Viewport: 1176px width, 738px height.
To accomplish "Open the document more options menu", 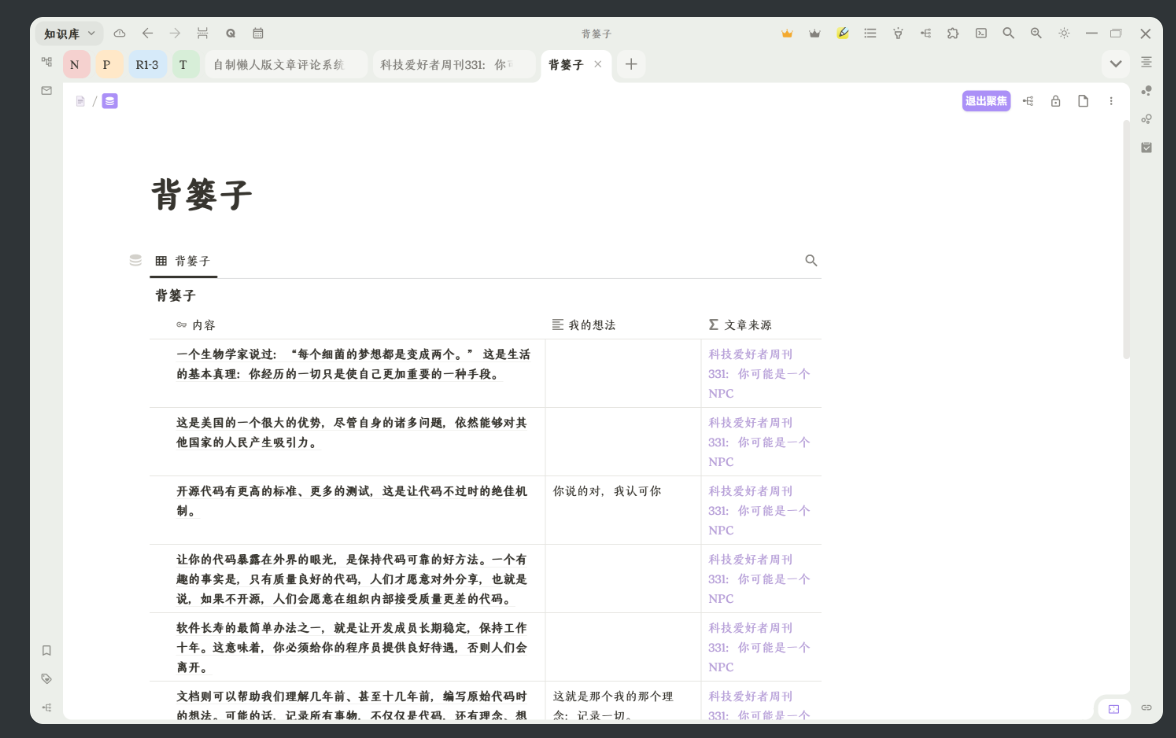I will point(1111,101).
